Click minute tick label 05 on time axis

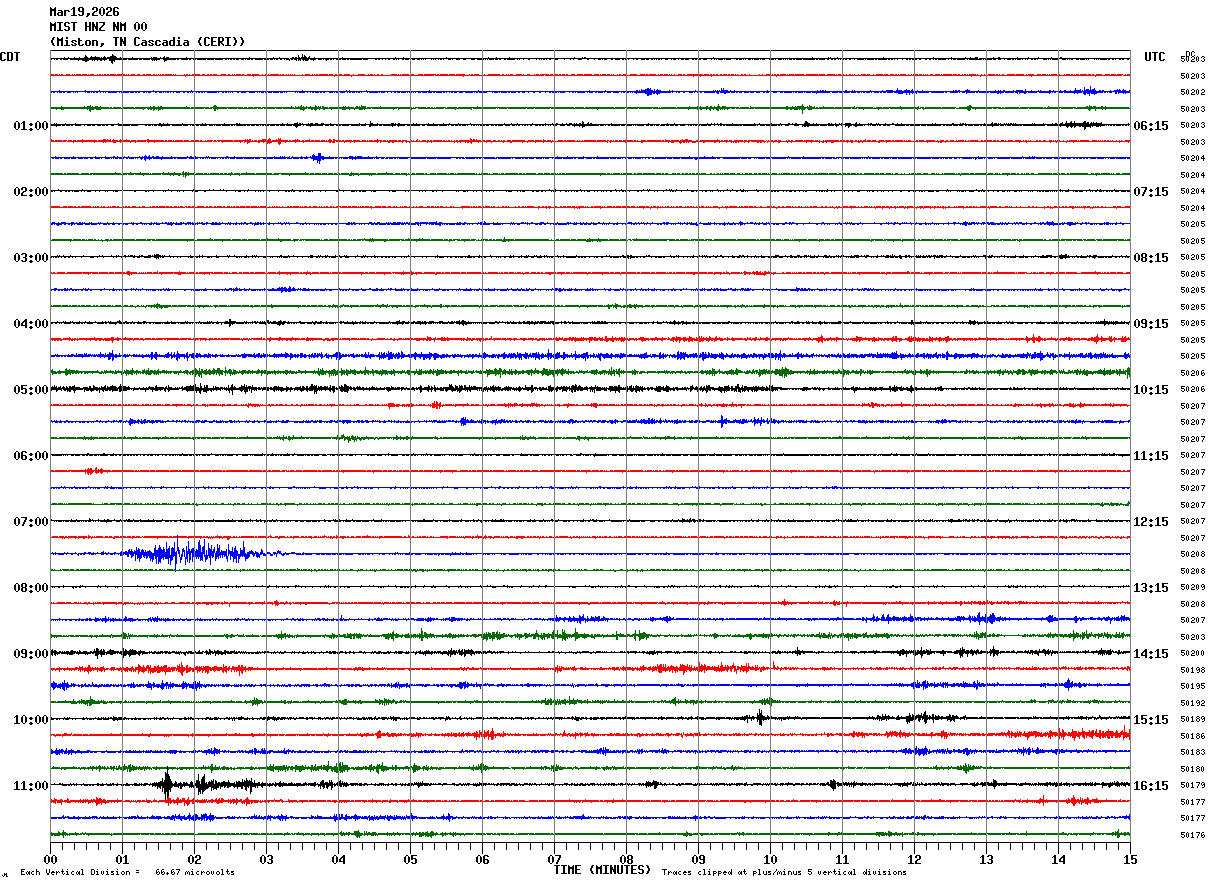(410, 859)
